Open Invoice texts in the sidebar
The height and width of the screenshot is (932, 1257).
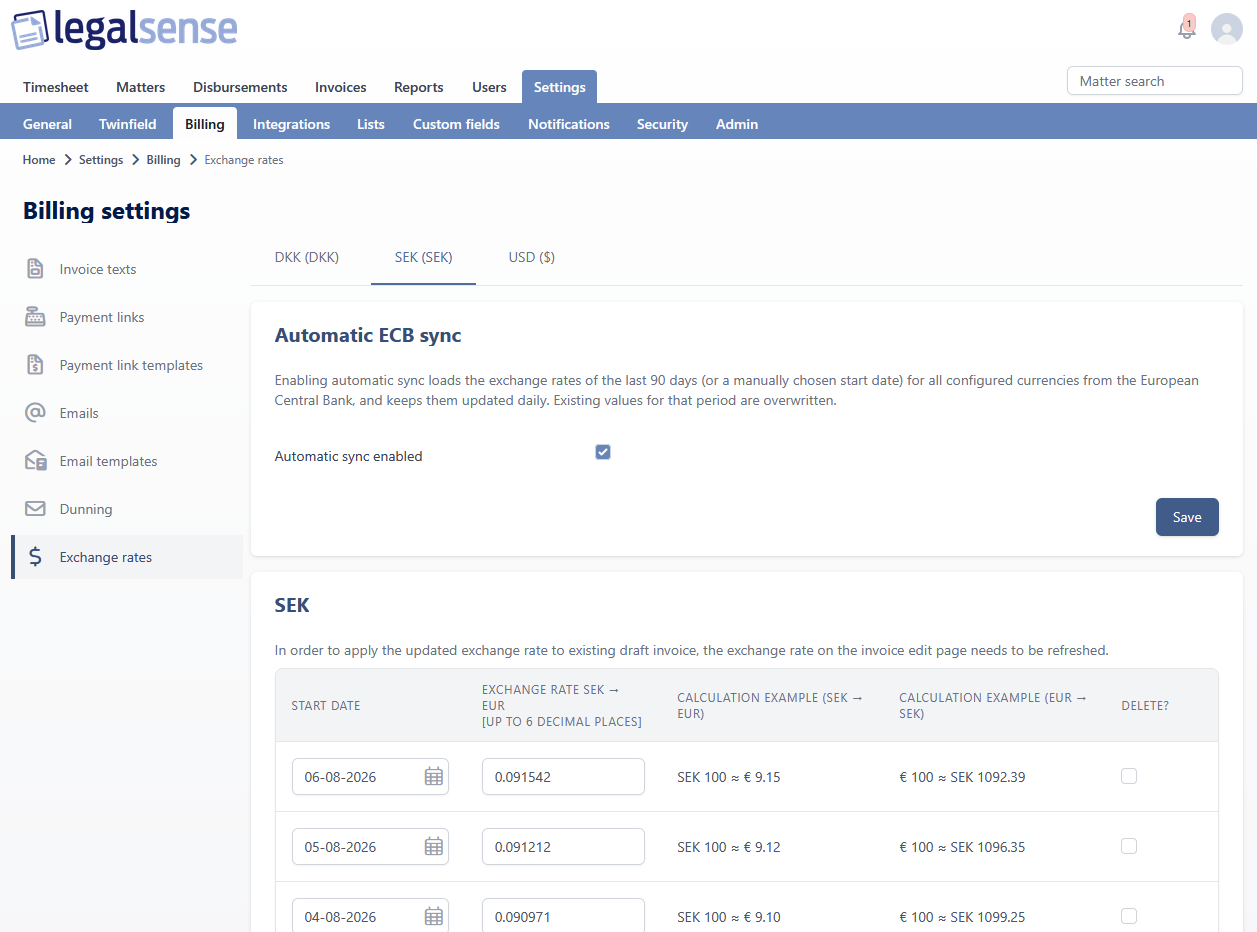[127, 269]
